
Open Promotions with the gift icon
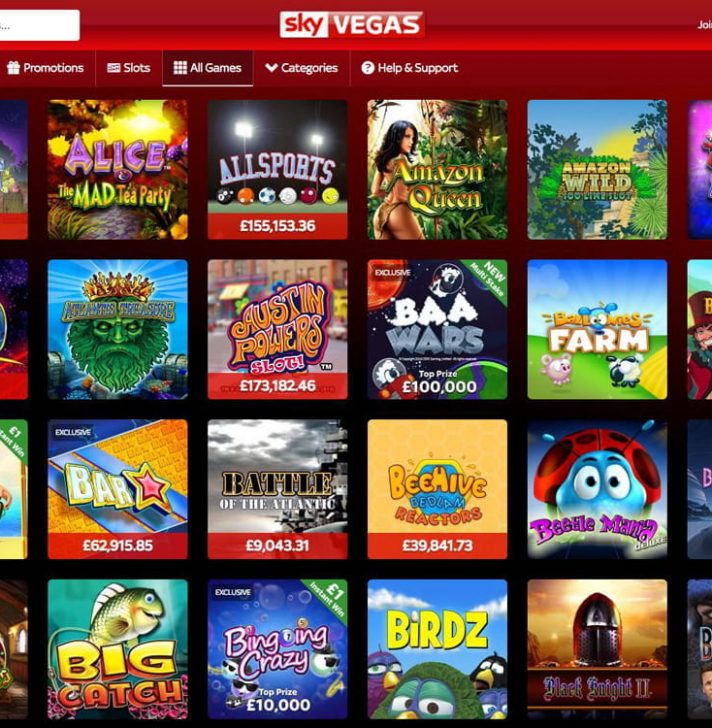(45, 68)
